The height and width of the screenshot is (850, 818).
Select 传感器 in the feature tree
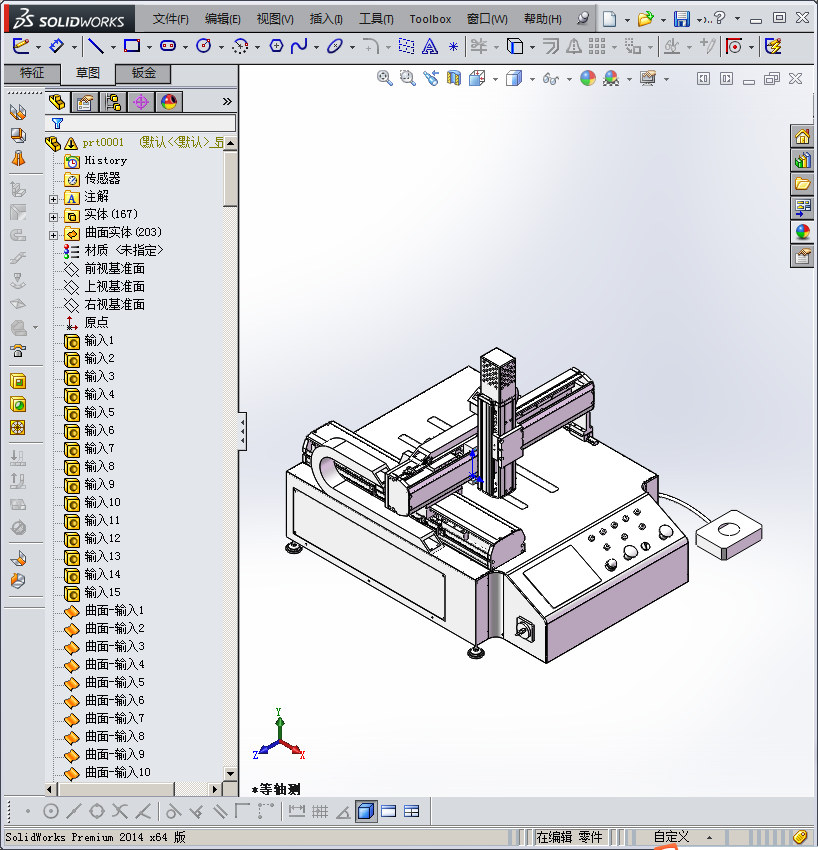[102, 178]
